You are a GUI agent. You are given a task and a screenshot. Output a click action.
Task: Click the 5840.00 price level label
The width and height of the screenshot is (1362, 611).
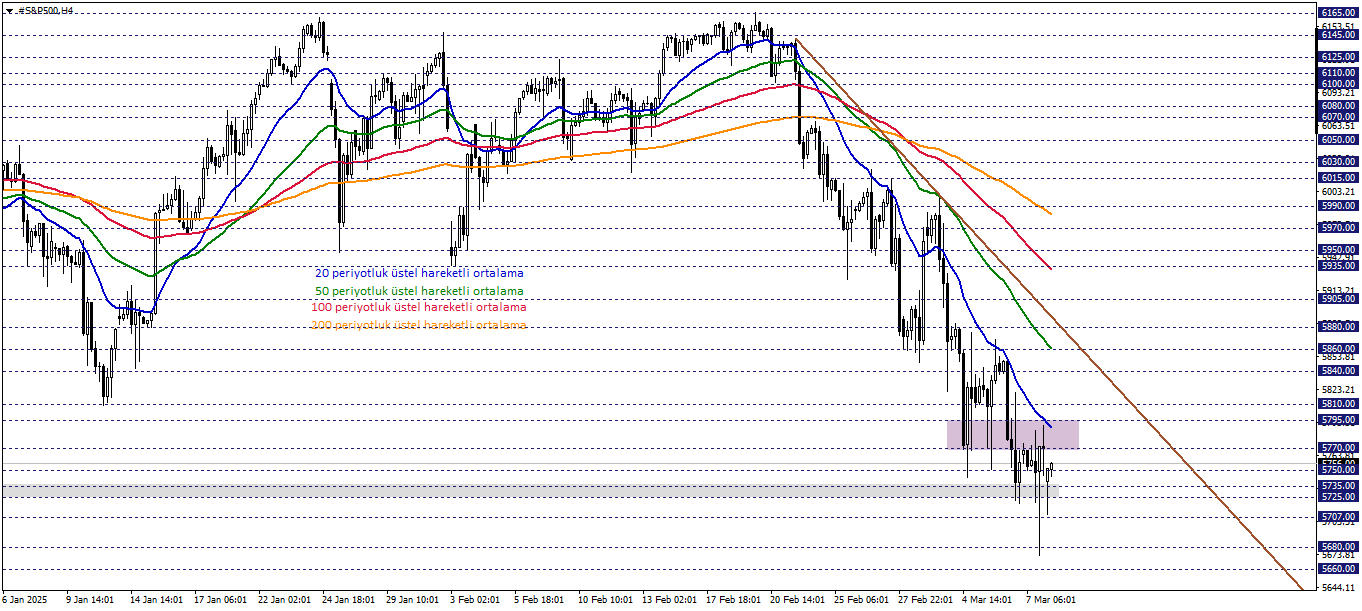pyautogui.click(x=1337, y=370)
